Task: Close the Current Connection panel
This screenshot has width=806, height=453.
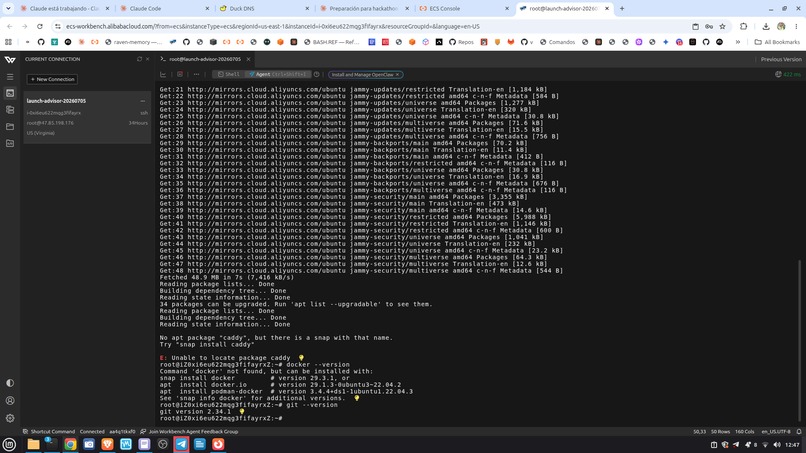Action: point(148,59)
